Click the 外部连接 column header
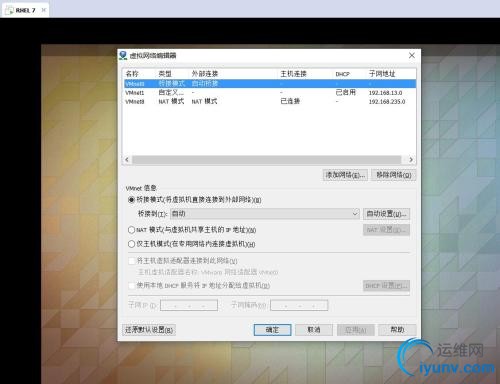 click(x=205, y=74)
